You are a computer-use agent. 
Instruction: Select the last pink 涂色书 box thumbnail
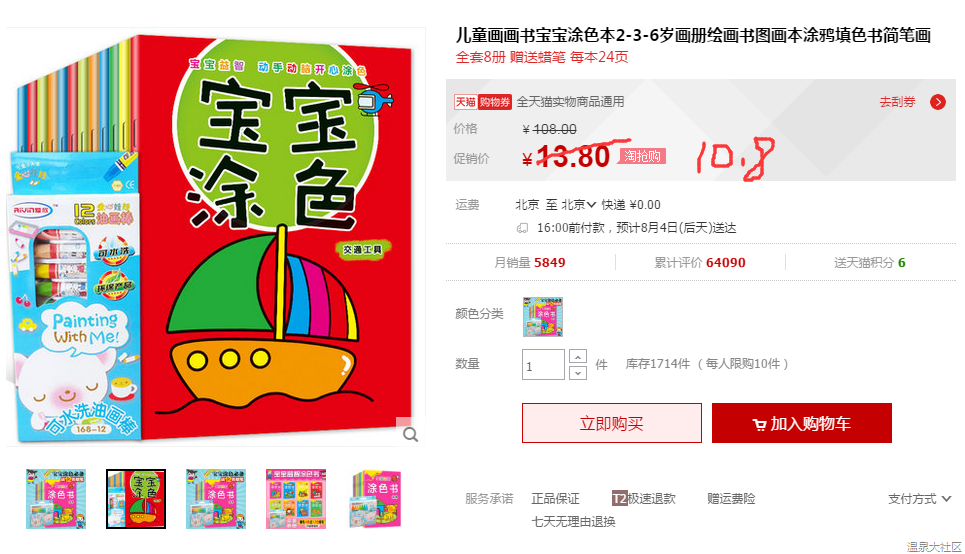coord(376,499)
